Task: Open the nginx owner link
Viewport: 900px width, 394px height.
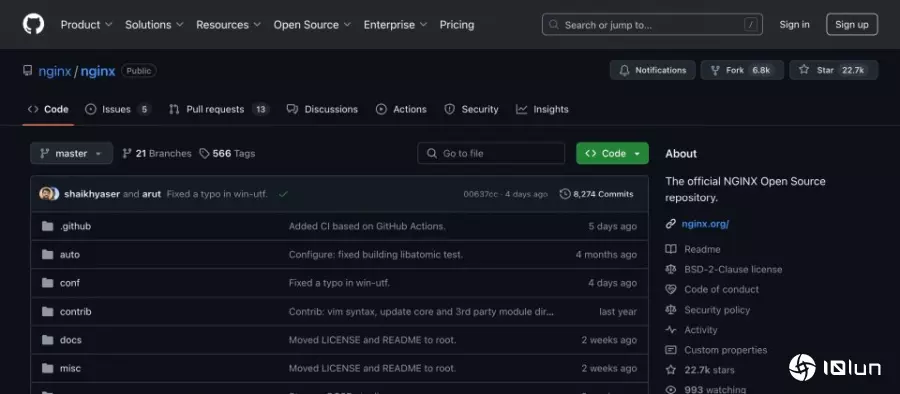Action: [55, 71]
